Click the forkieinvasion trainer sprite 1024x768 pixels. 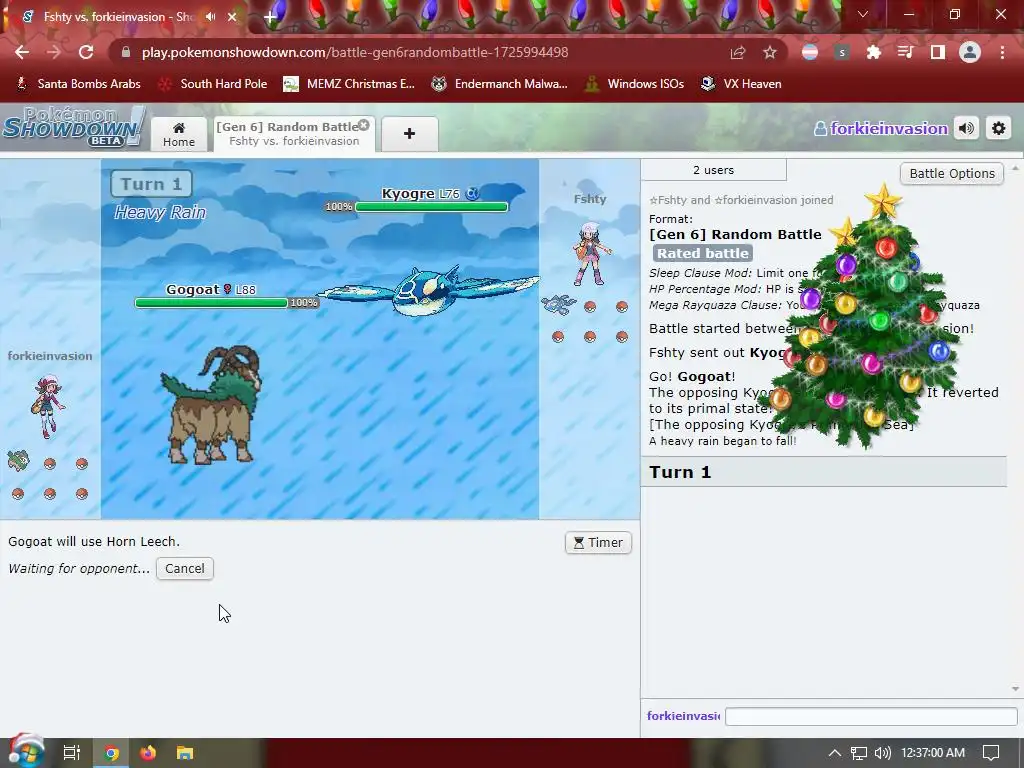click(x=48, y=406)
